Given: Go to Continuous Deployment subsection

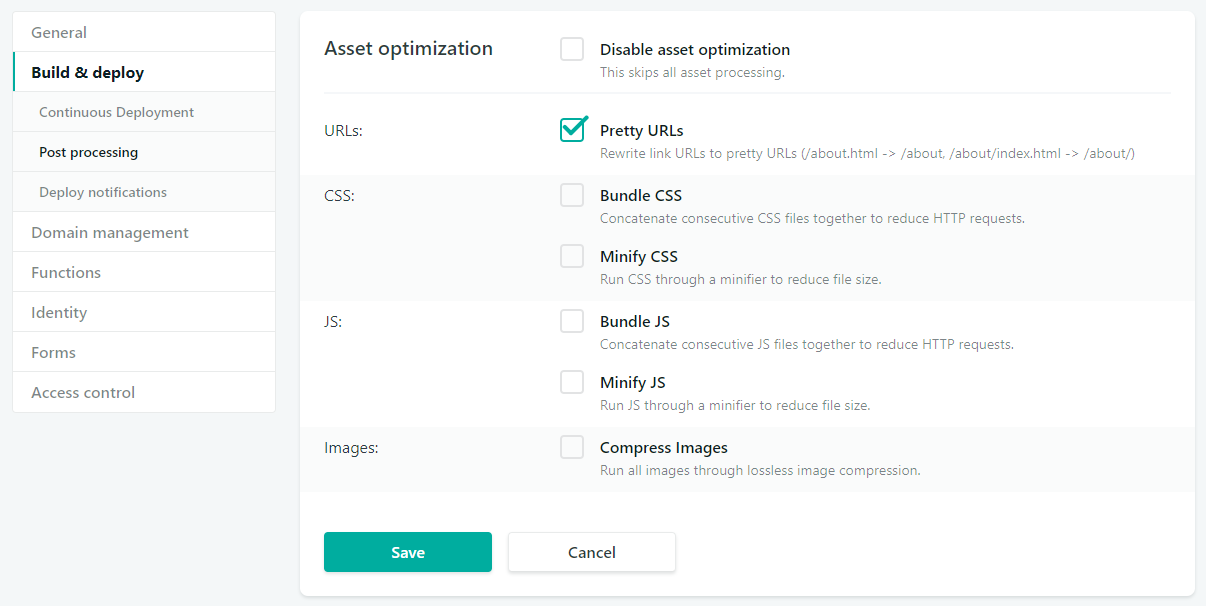Looking at the screenshot, I should coord(116,112).
